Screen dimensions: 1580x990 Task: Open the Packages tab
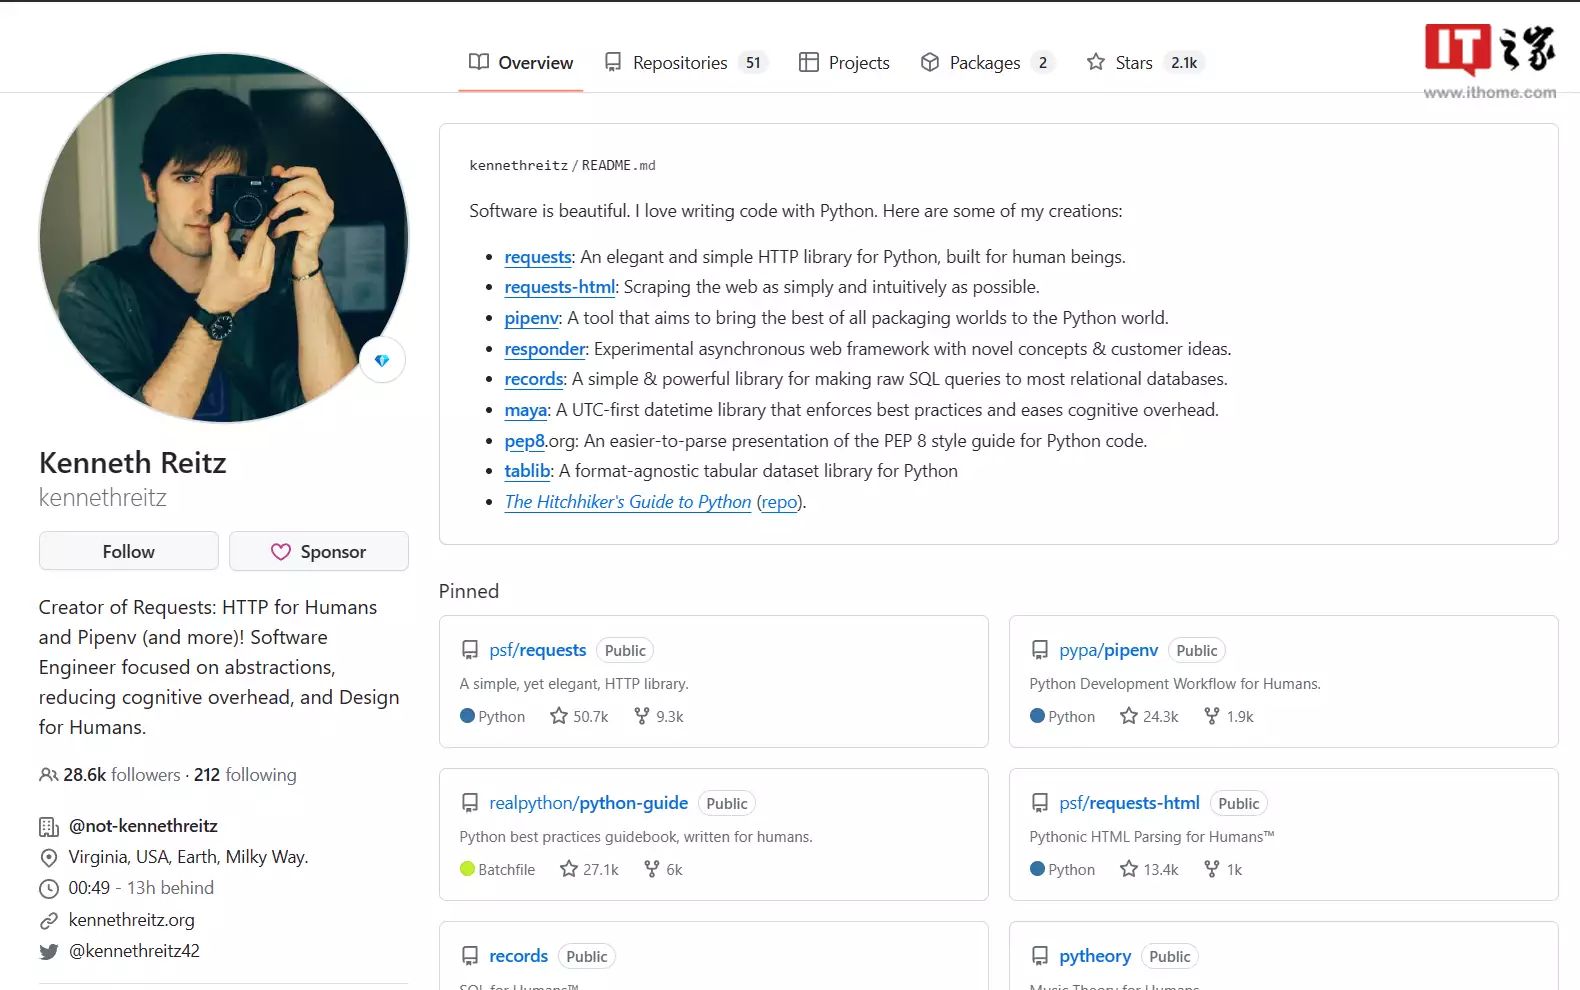click(987, 62)
